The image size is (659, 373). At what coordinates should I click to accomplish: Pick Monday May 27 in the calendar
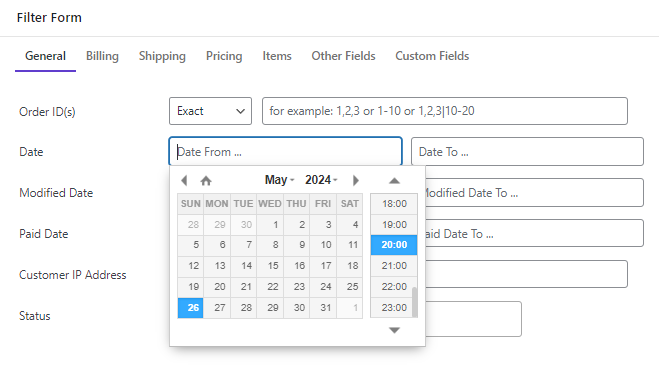click(217, 308)
